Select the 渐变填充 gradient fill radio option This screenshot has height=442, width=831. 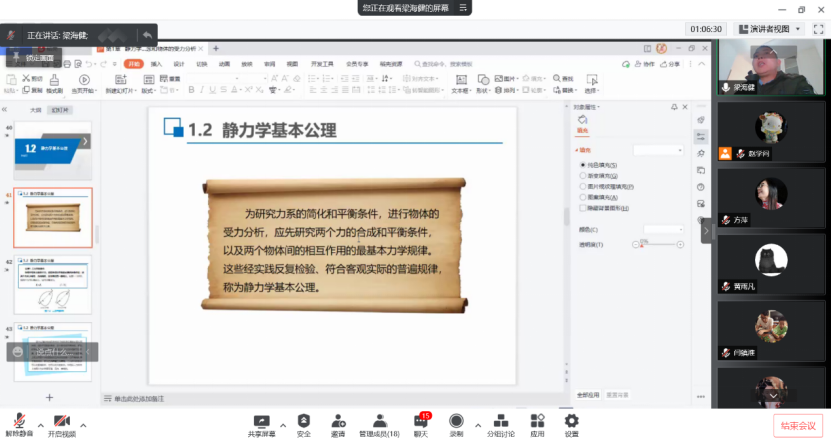(x=583, y=175)
